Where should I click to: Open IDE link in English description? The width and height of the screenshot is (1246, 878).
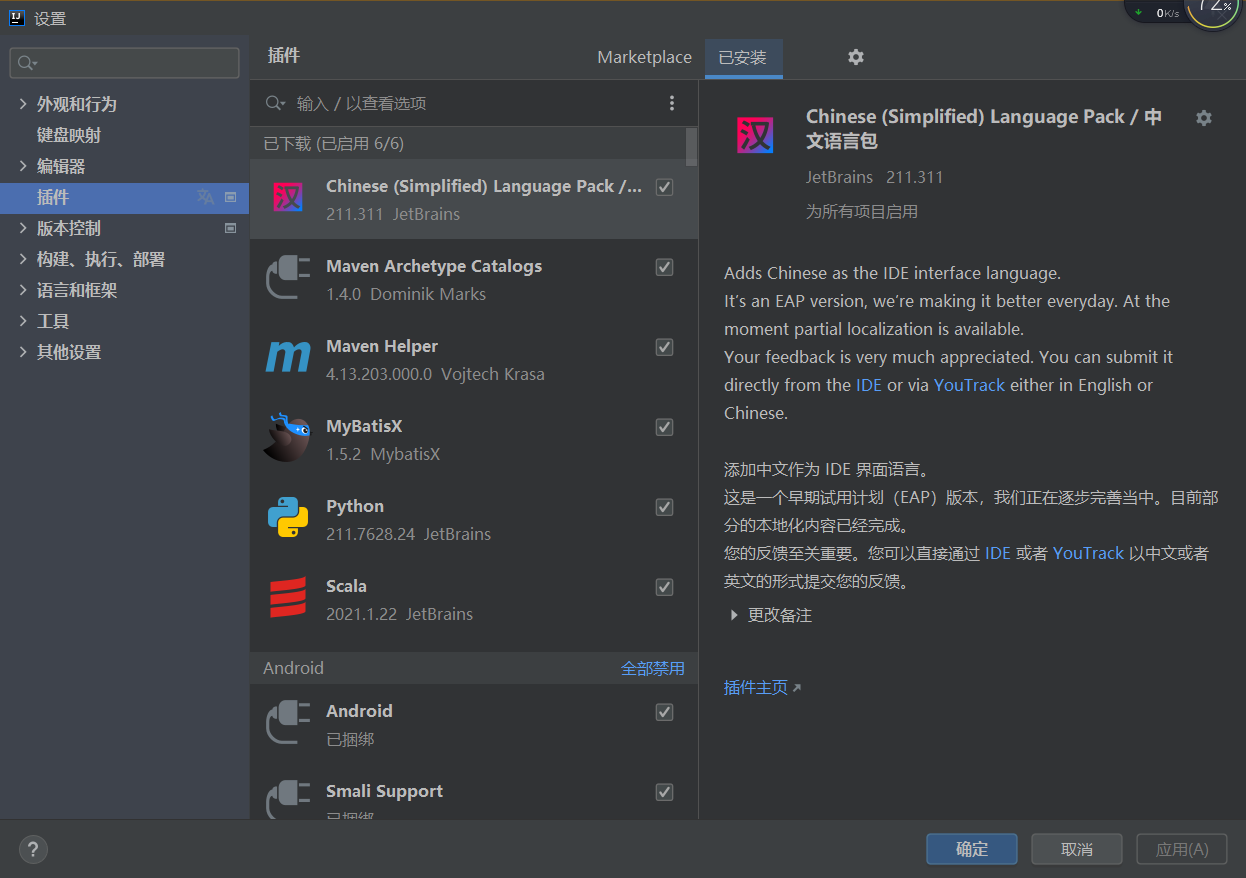(869, 385)
